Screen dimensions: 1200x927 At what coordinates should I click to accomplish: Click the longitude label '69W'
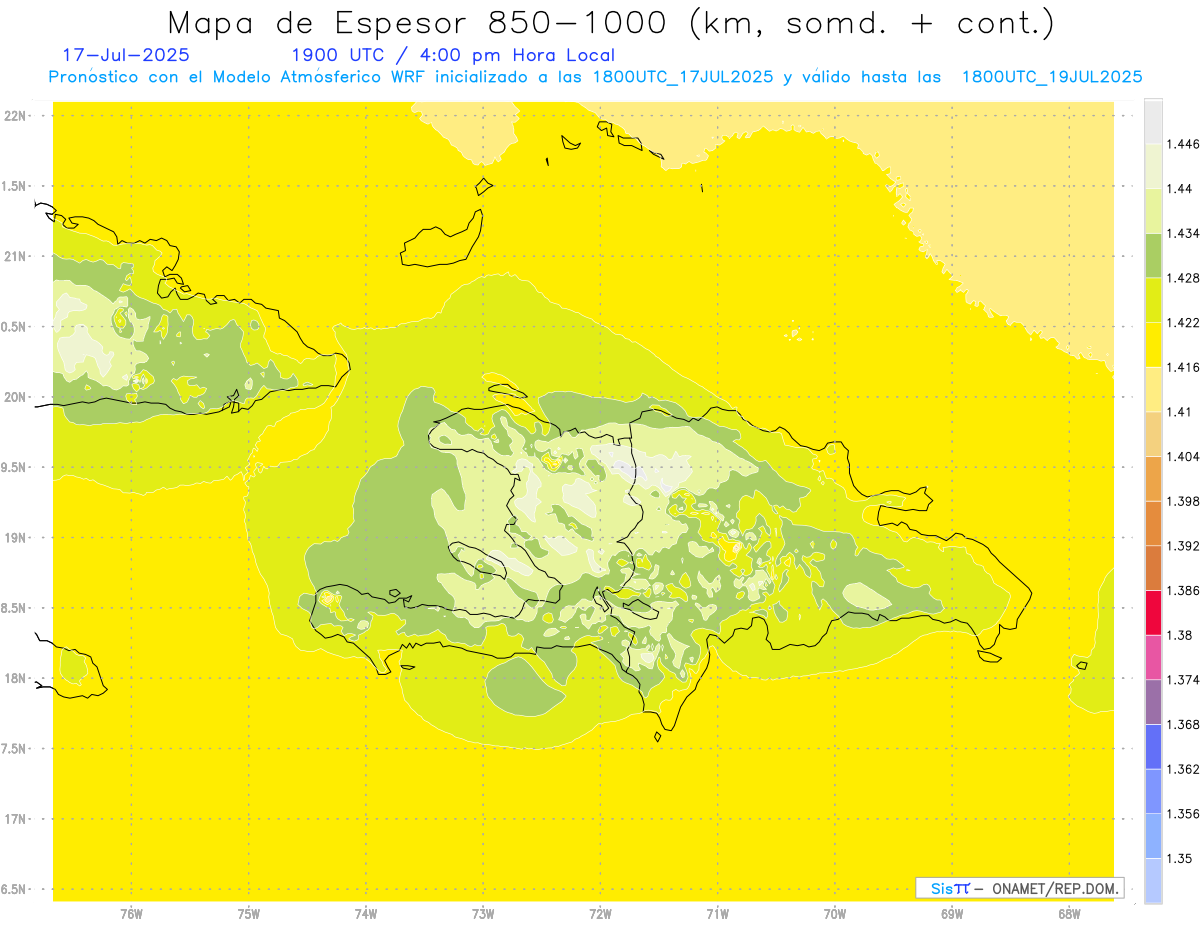tap(952, 914)
